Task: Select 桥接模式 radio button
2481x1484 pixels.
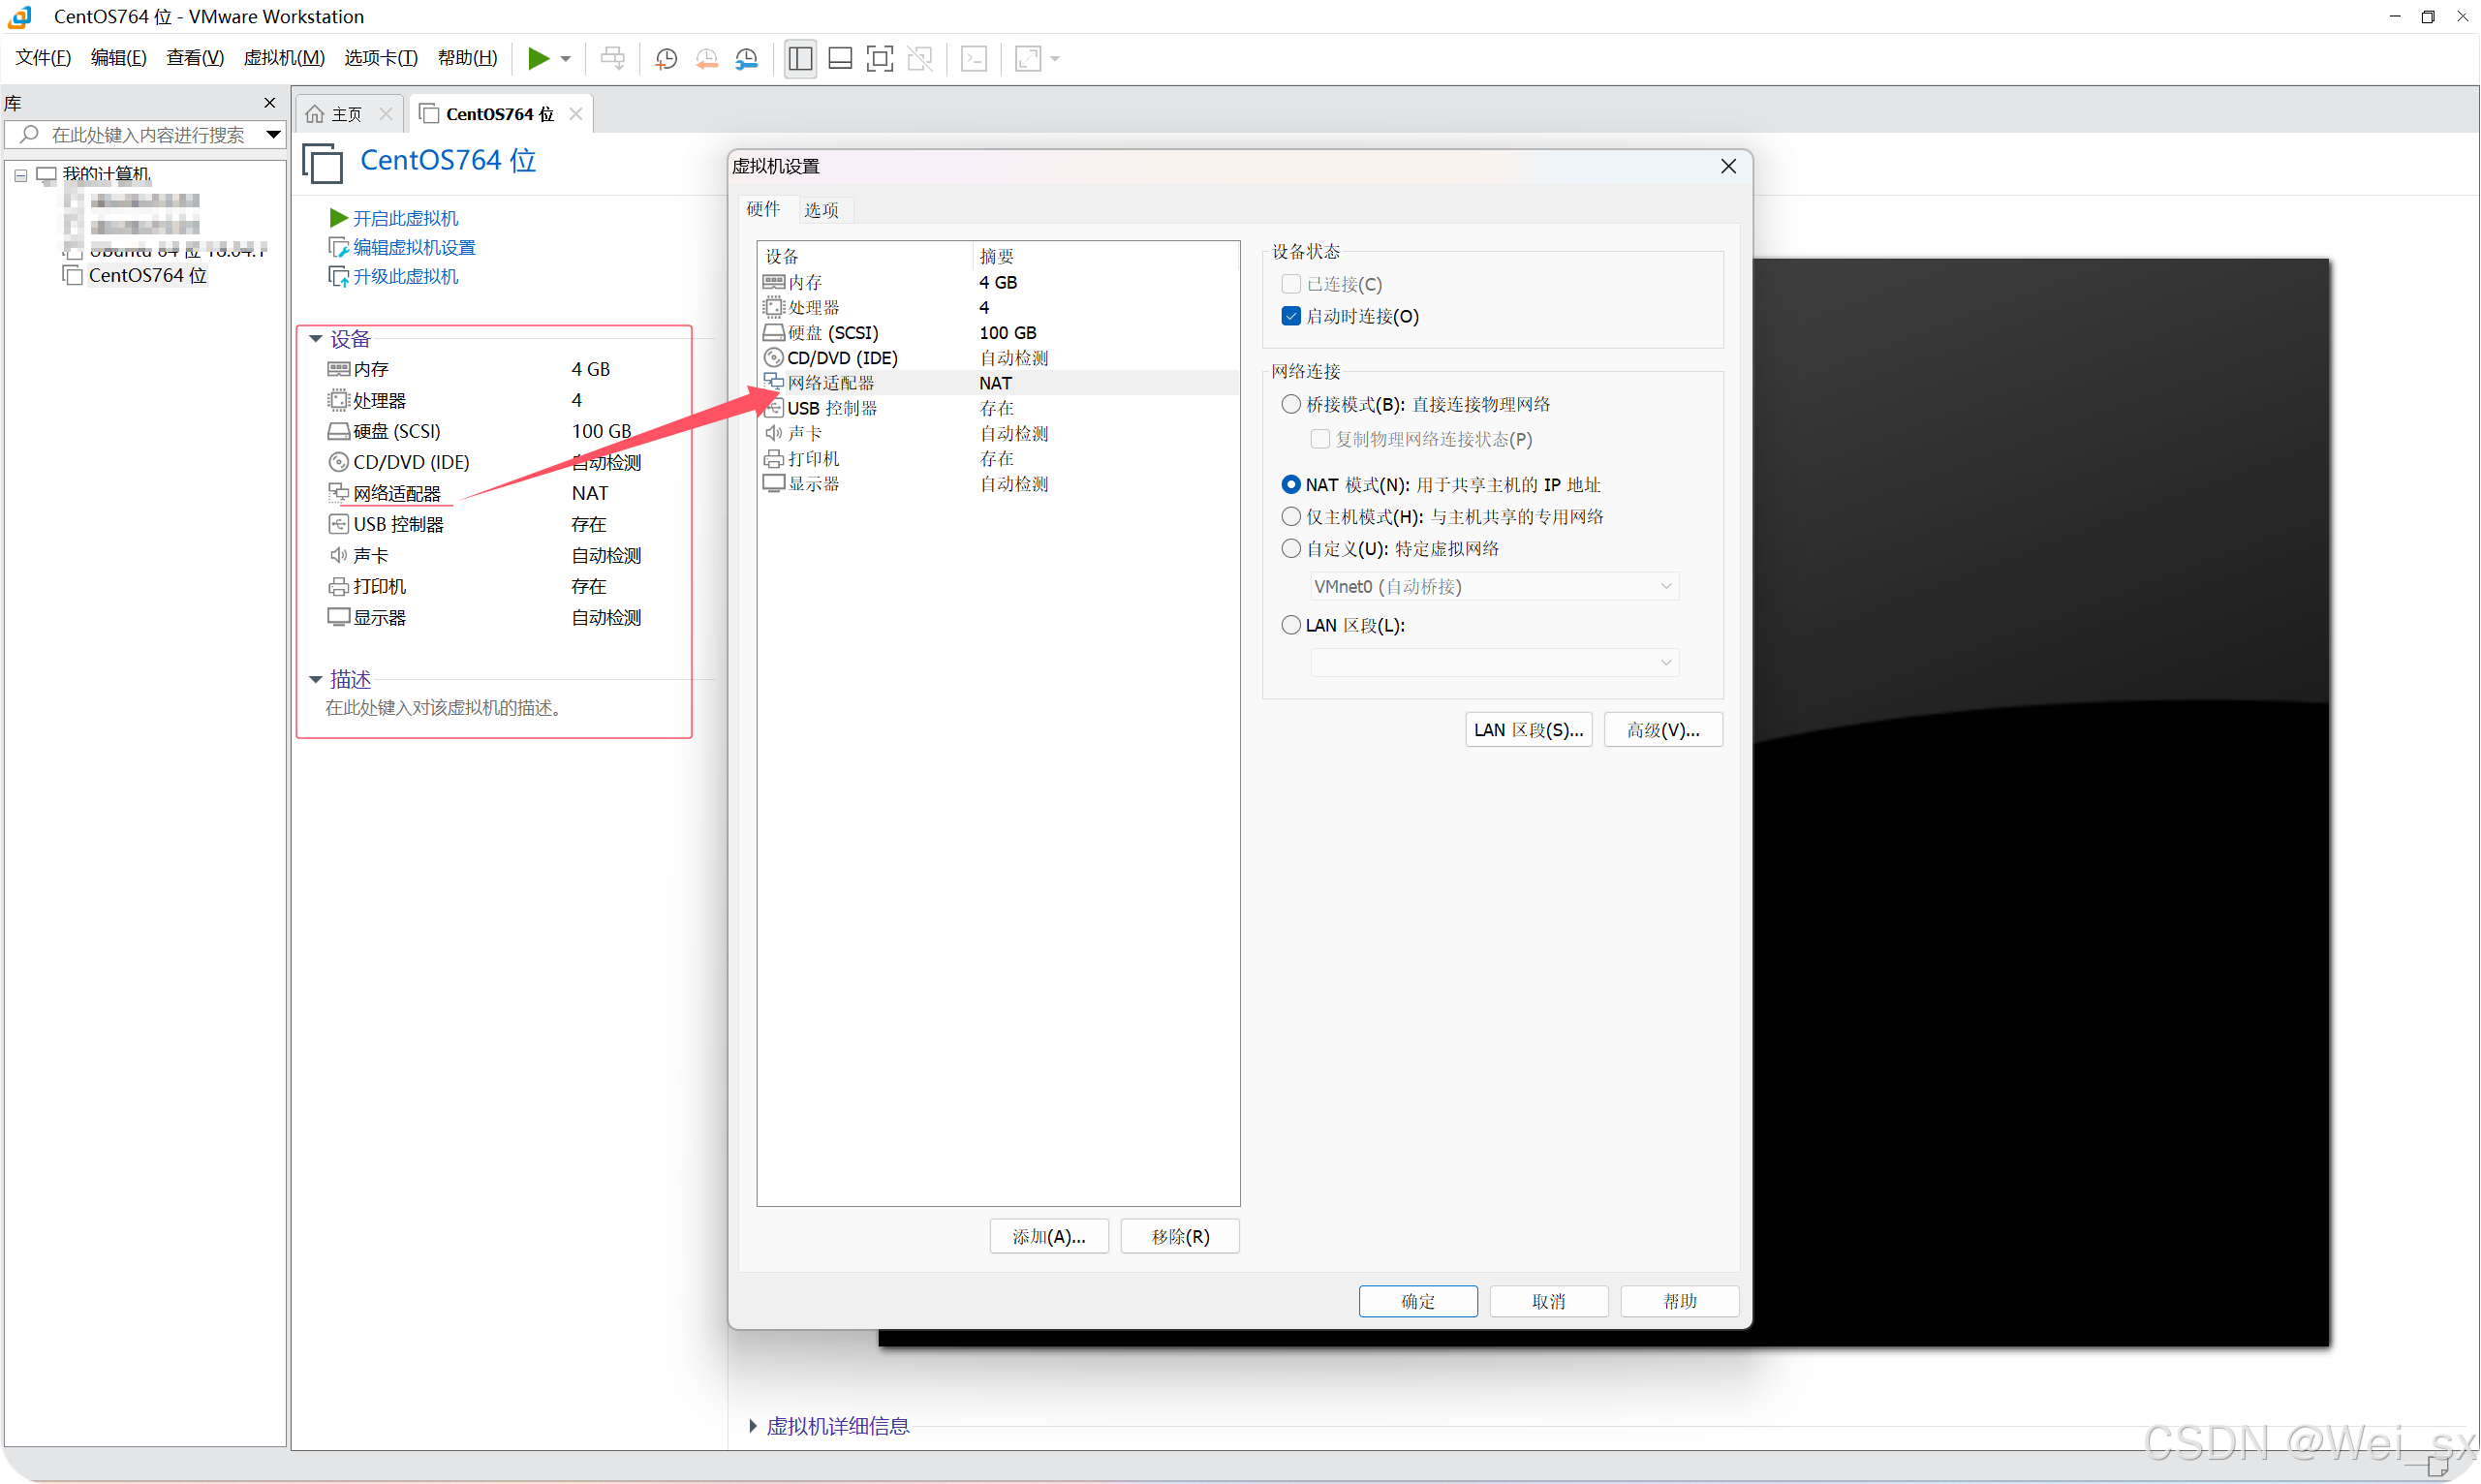Action: pyautogui.click(x=1291, y=404)
